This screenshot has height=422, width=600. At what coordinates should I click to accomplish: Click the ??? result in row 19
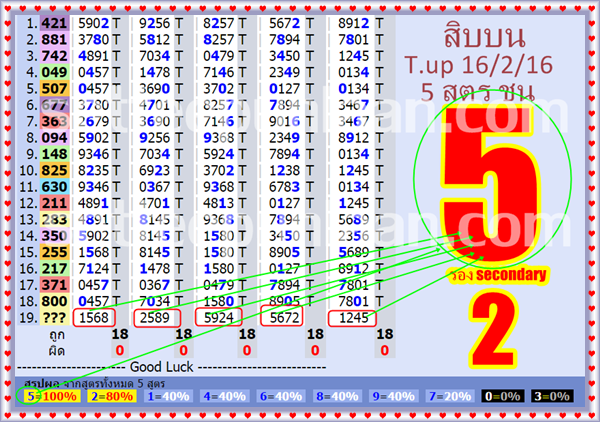click(x=54, y=318)
